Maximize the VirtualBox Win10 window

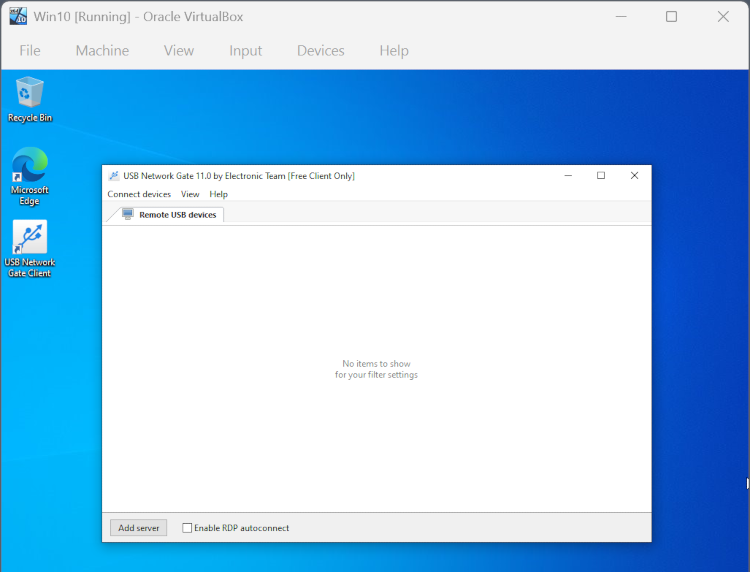pyautogui.click(x=672, y=17)
